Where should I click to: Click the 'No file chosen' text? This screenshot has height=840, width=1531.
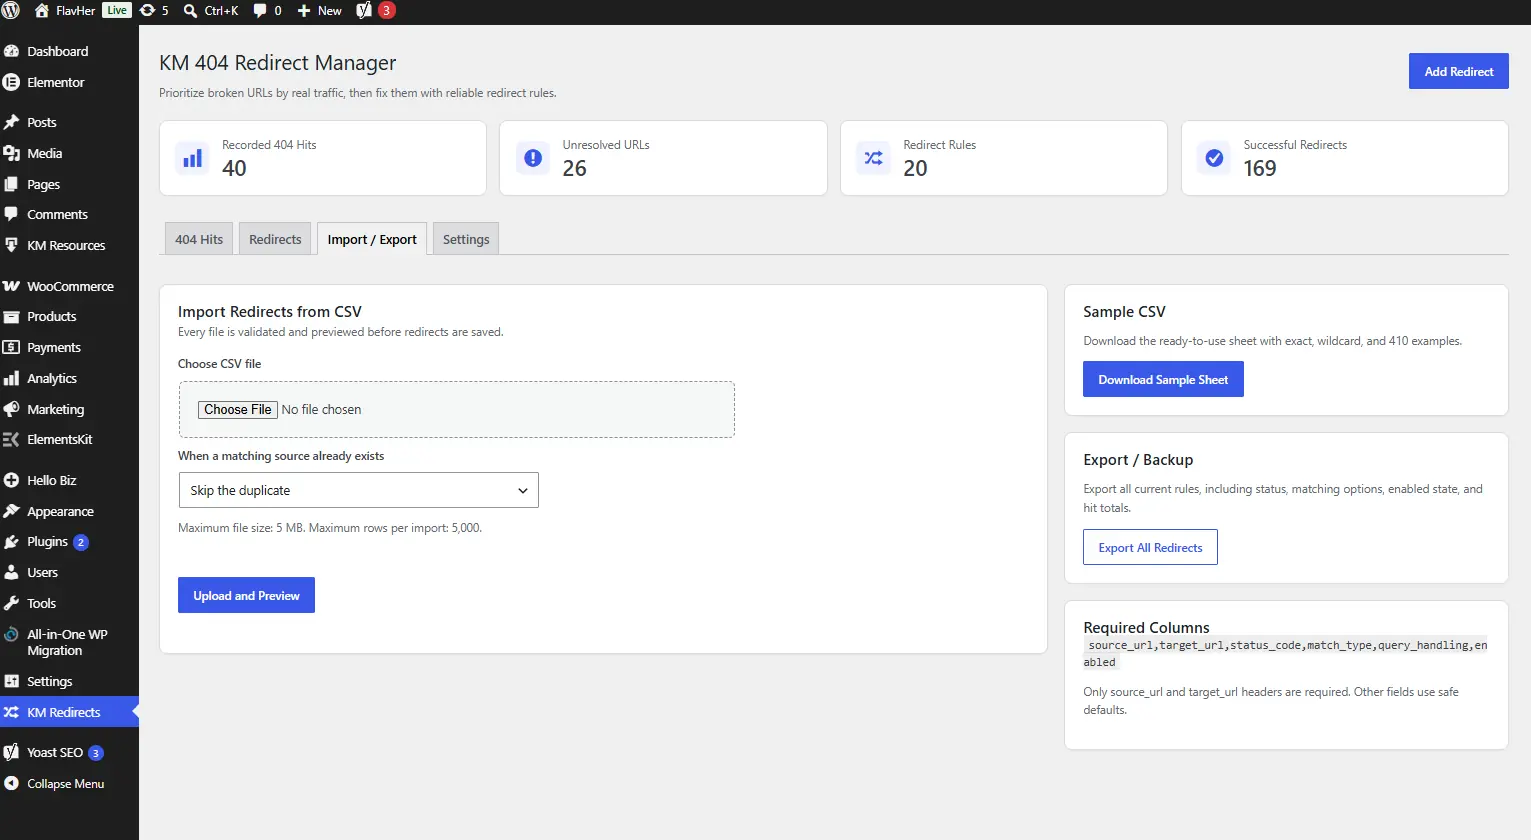[x=321, y=409]
